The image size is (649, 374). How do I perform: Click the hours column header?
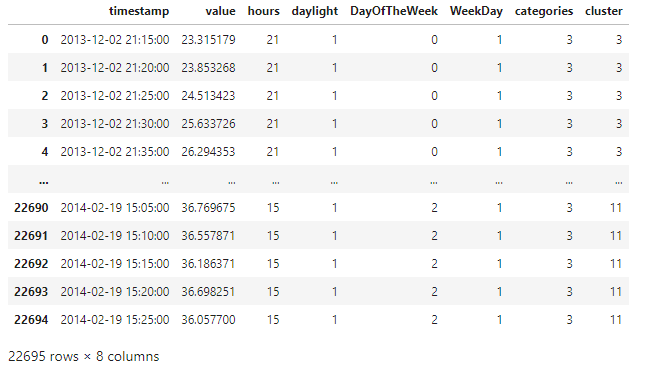click(264, 11)
